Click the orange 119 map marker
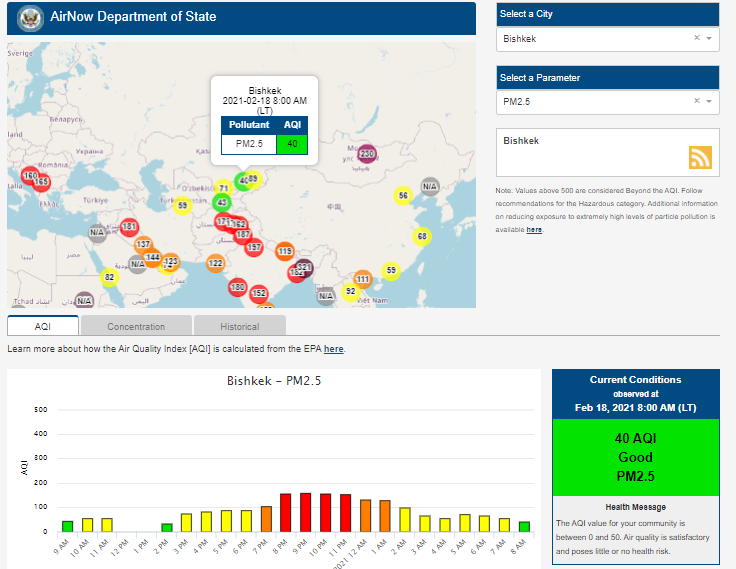 click(x=285, y=251)
